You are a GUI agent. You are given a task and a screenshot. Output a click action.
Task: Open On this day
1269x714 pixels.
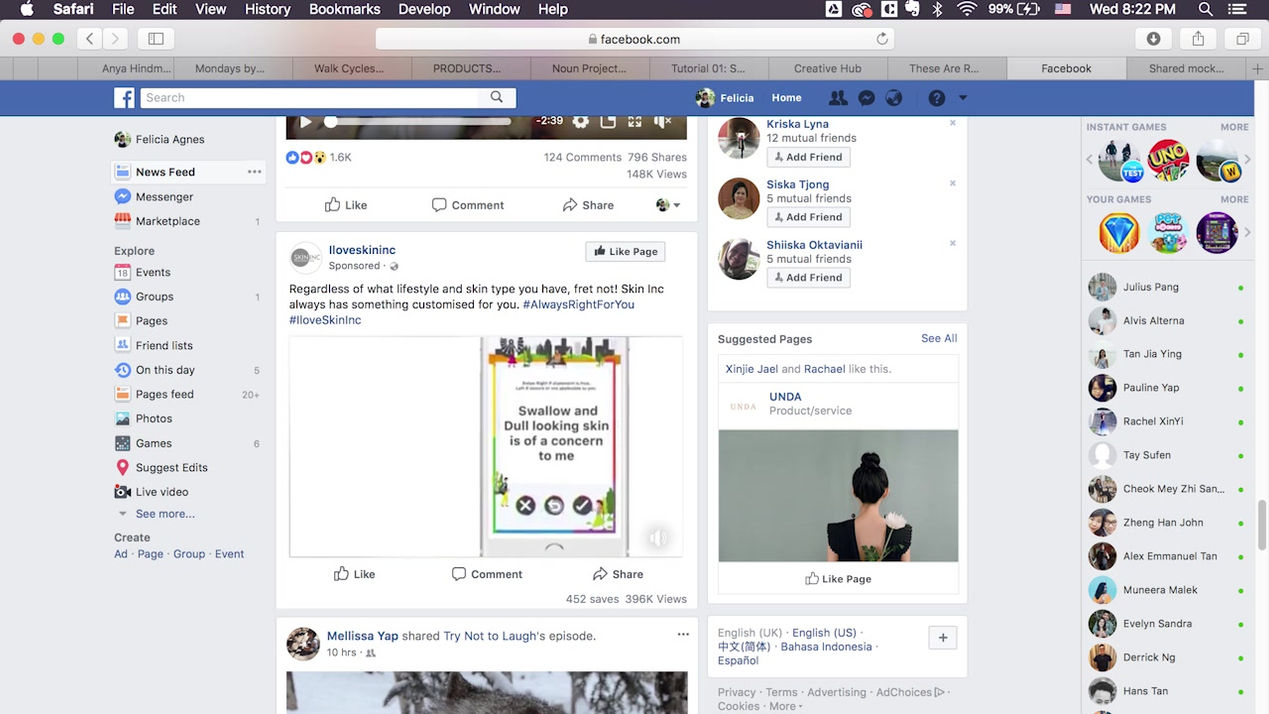165,370
